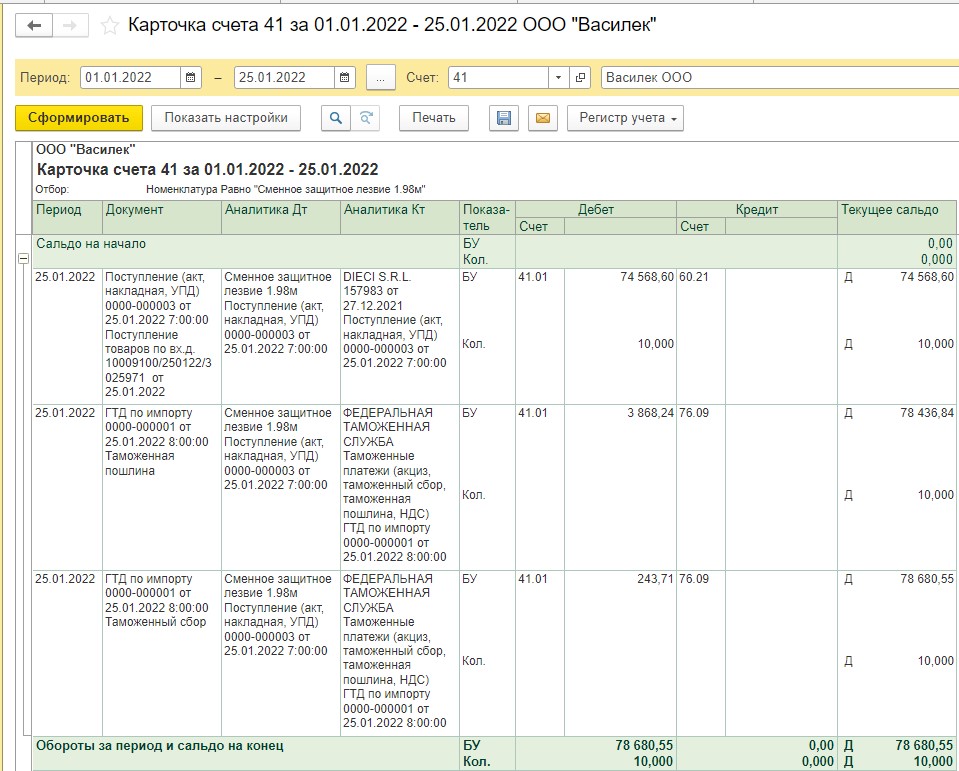The width and height of the screenshot is (959, 771).
Task: Open calendar for the period start date
Action: pos(192,78)
